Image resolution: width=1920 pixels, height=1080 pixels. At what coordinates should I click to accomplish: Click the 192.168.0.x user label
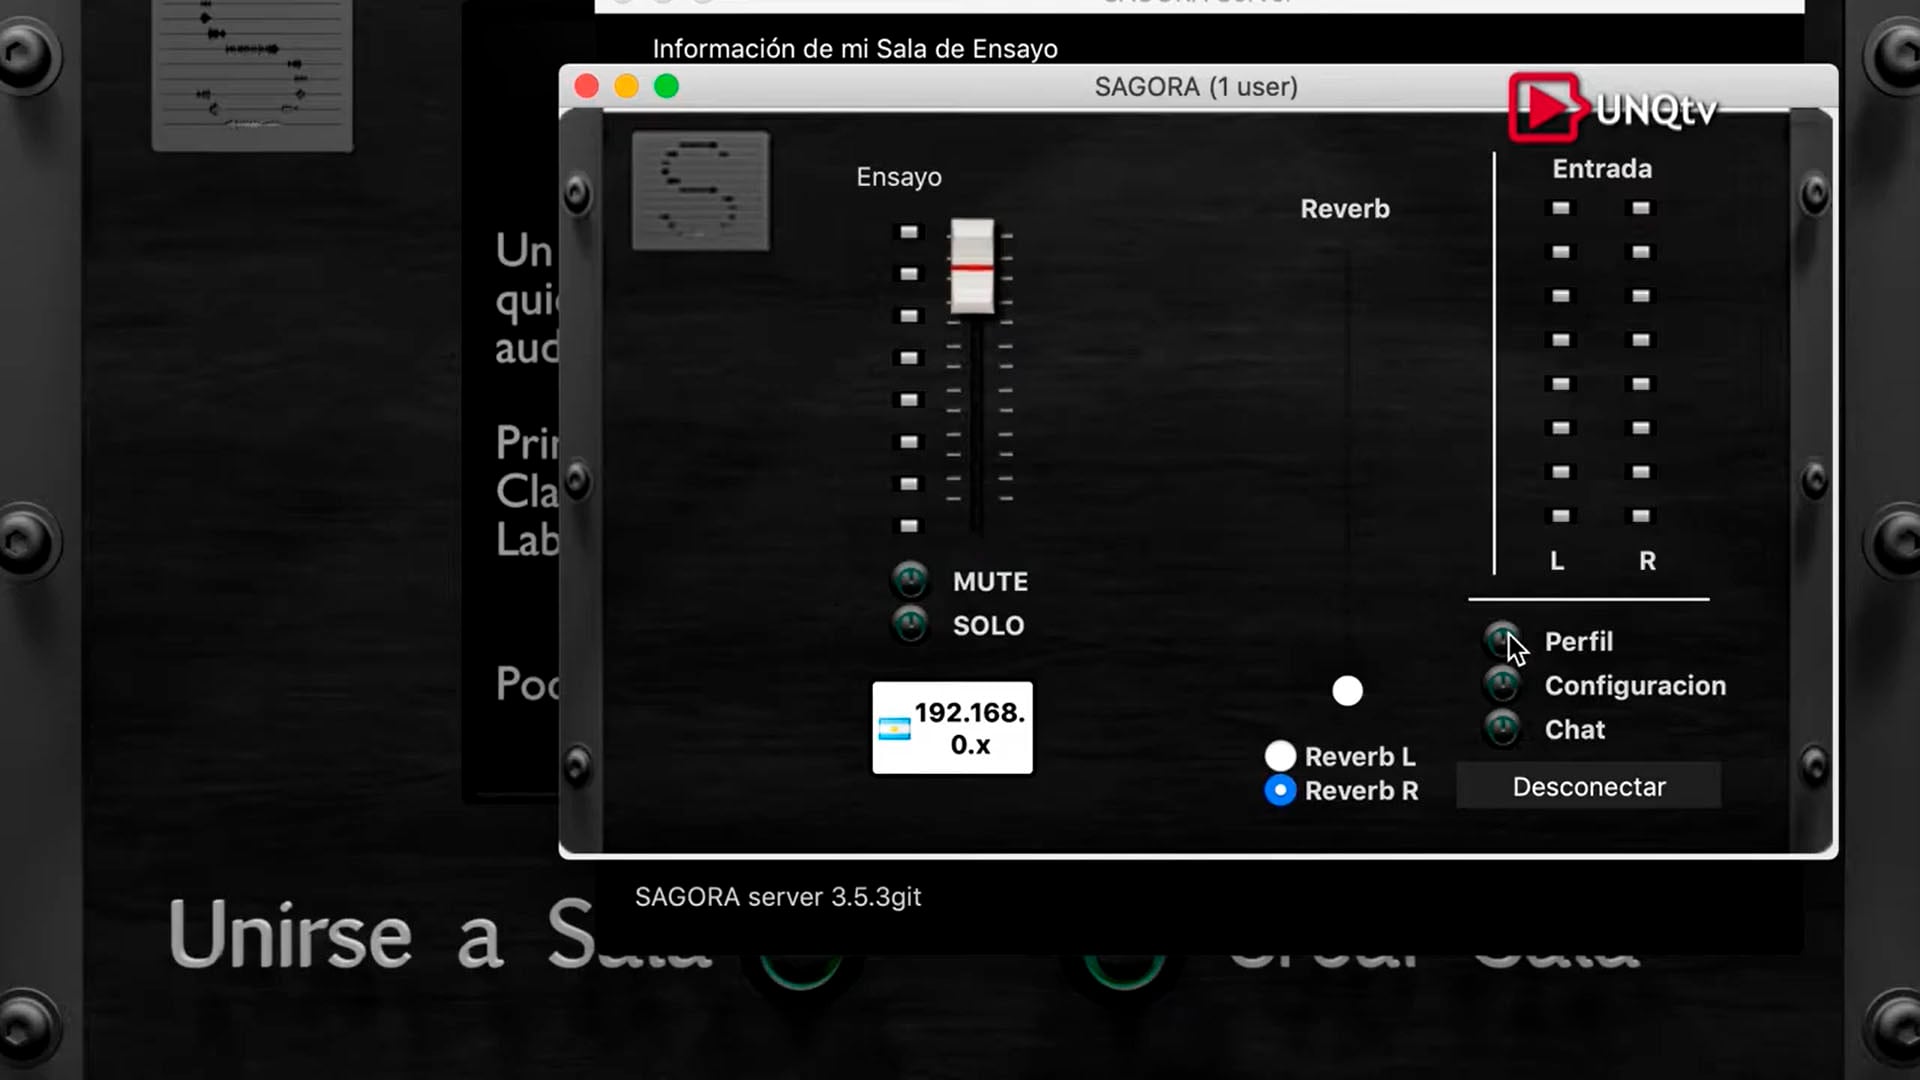[969, 728]
